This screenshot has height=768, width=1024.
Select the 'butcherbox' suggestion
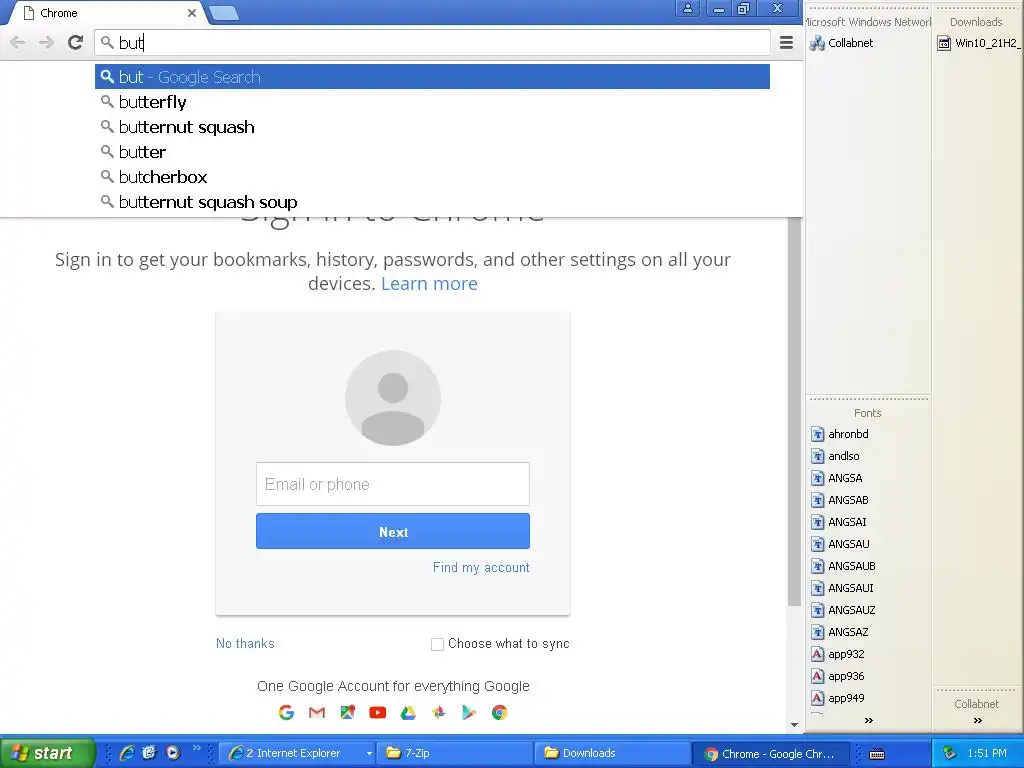(432, 176)
